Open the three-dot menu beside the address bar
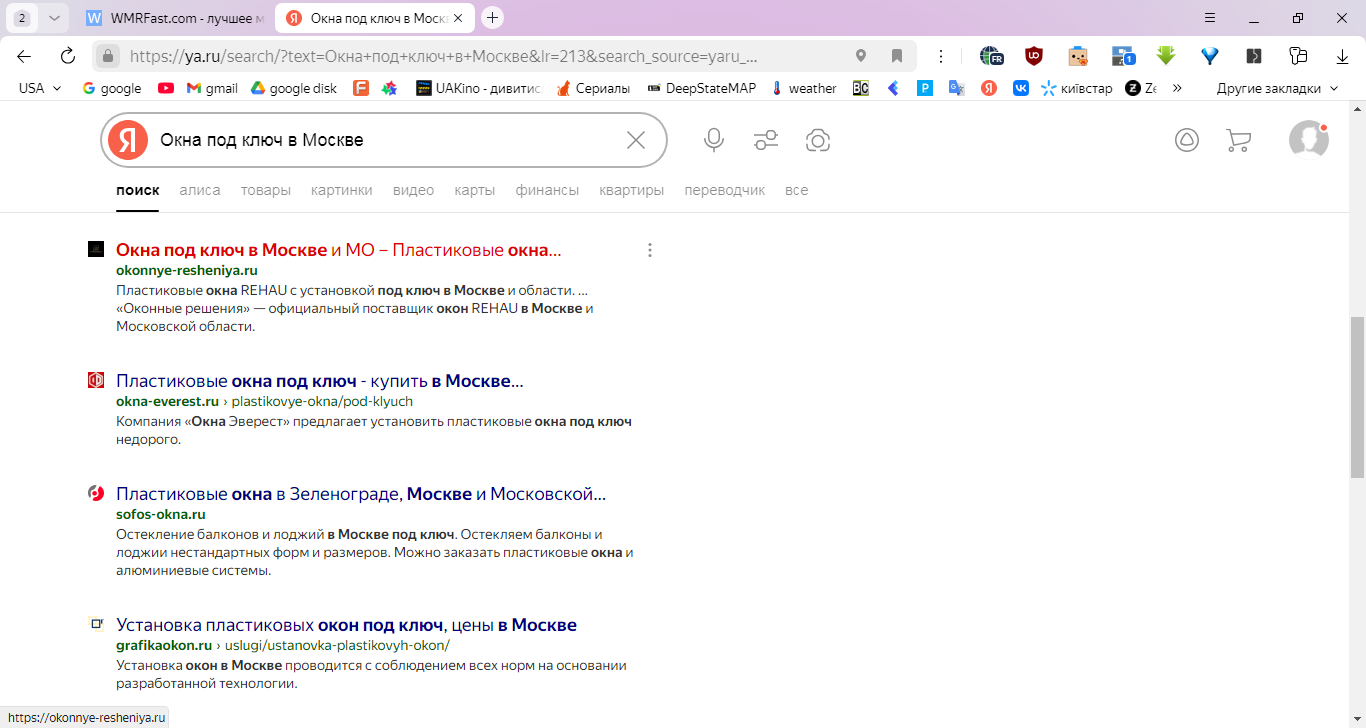Viewport: 1366px width, 728px height. 941,56
